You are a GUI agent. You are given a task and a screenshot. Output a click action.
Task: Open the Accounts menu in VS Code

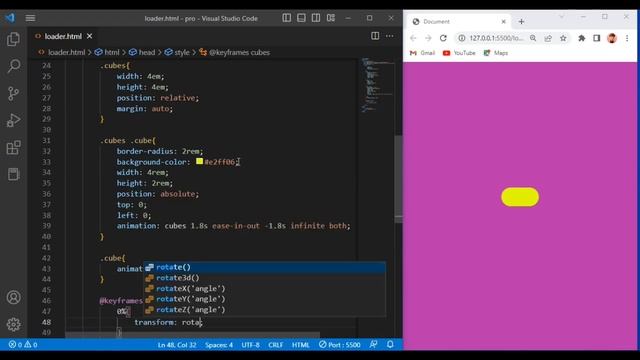pos(13,297)
